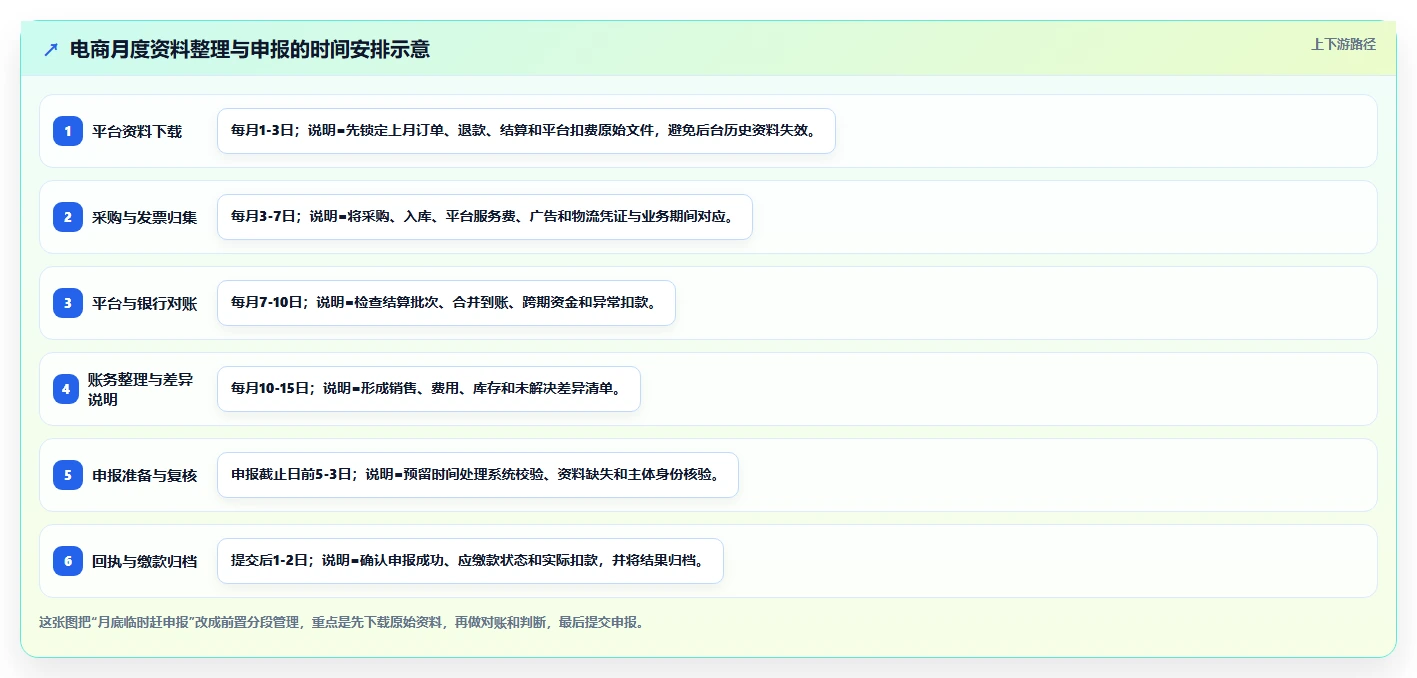Click the 每月3-7日 description box

tap(485, 217)
